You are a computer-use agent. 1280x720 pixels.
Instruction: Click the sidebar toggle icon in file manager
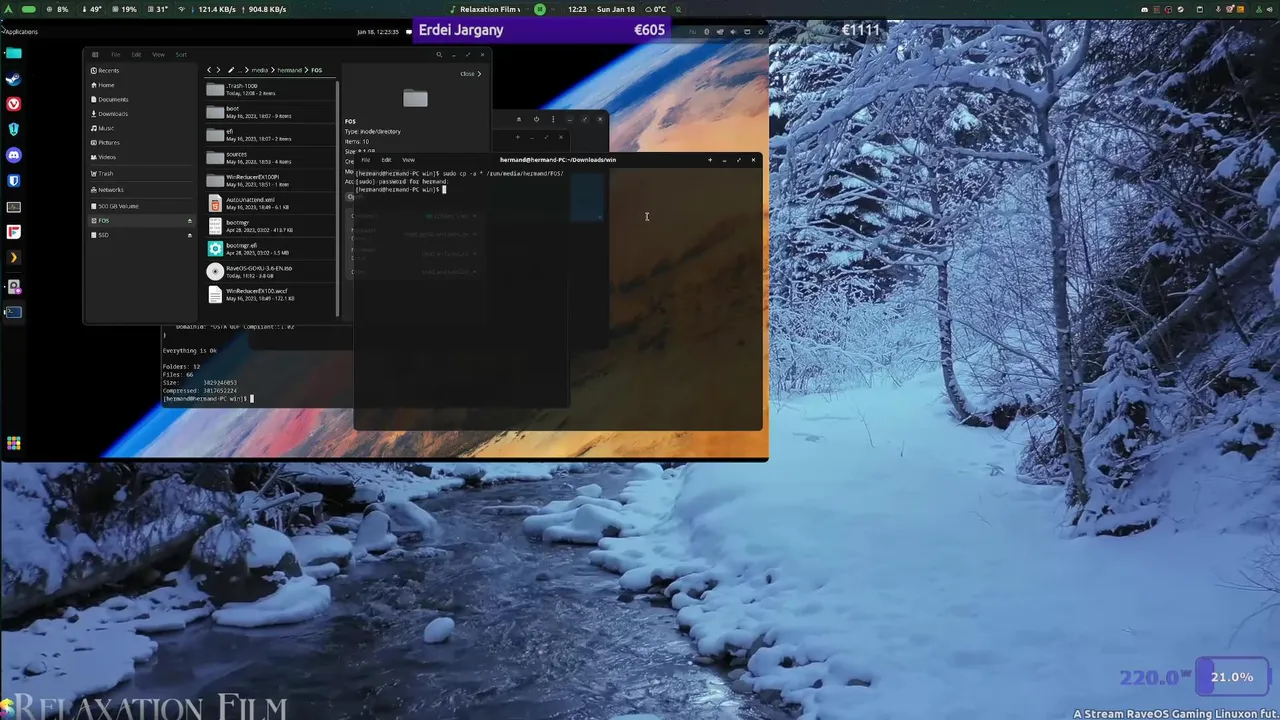95,54
